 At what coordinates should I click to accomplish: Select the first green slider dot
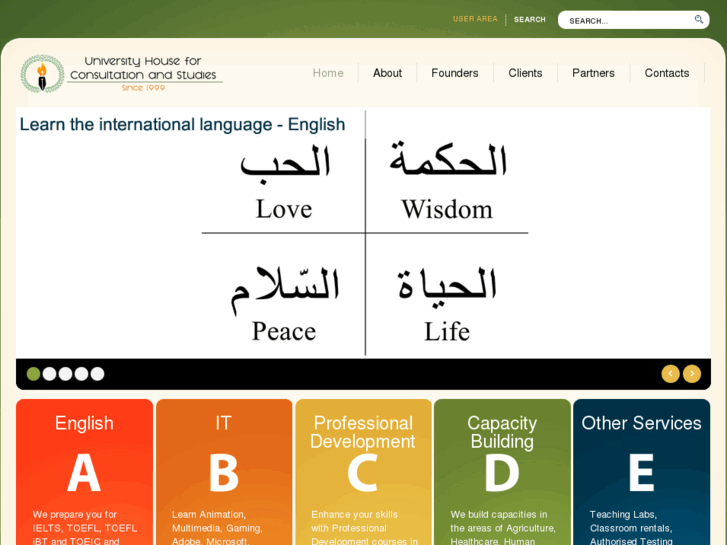(x=33, y=373)
